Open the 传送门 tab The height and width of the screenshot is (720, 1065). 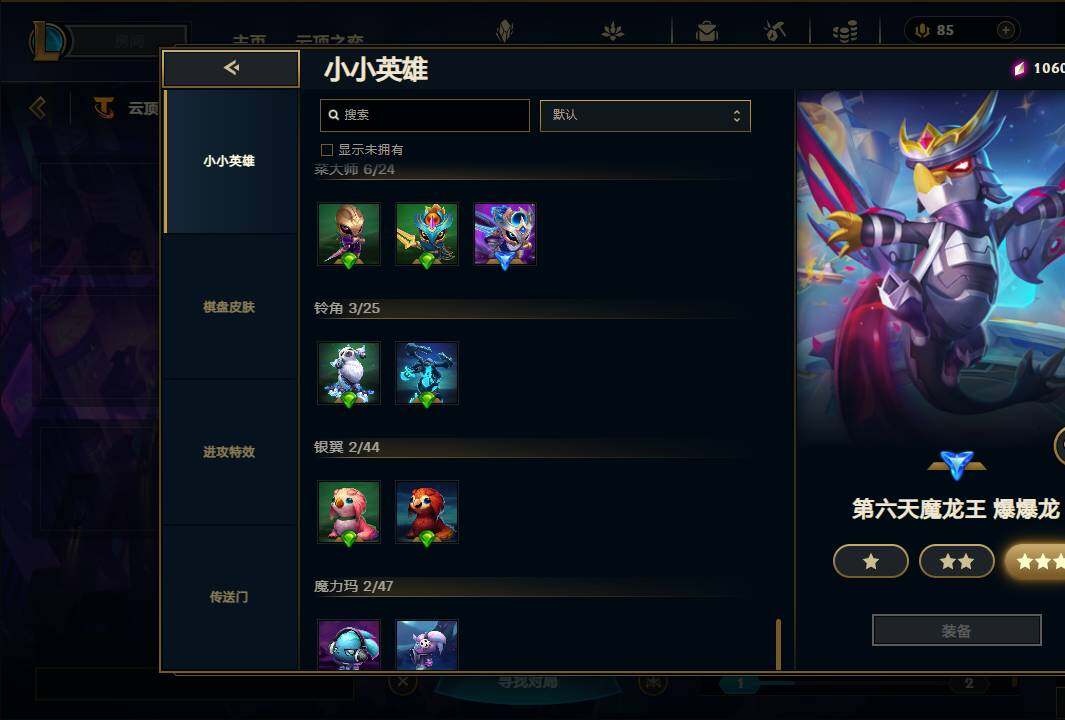tap(230, 597)
